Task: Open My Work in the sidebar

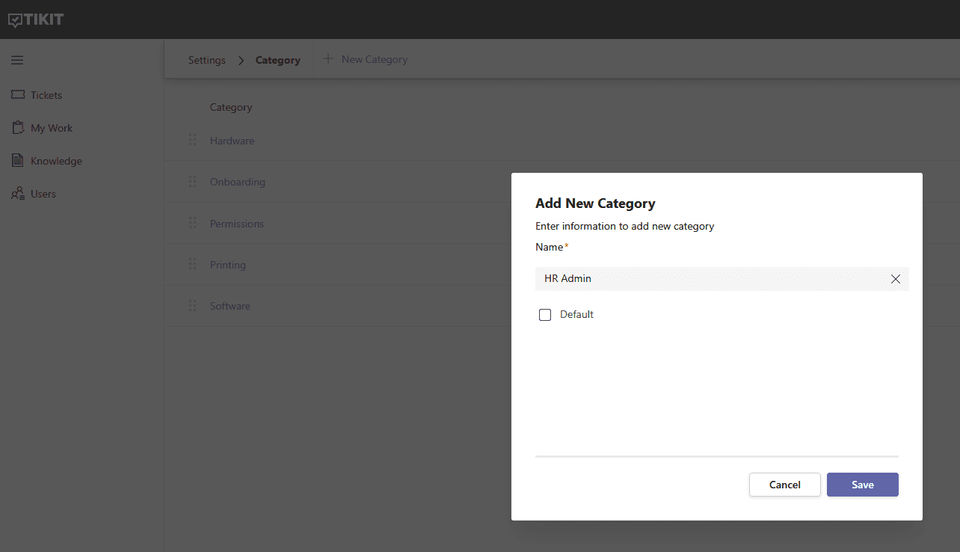Action: tap(51, 128)
